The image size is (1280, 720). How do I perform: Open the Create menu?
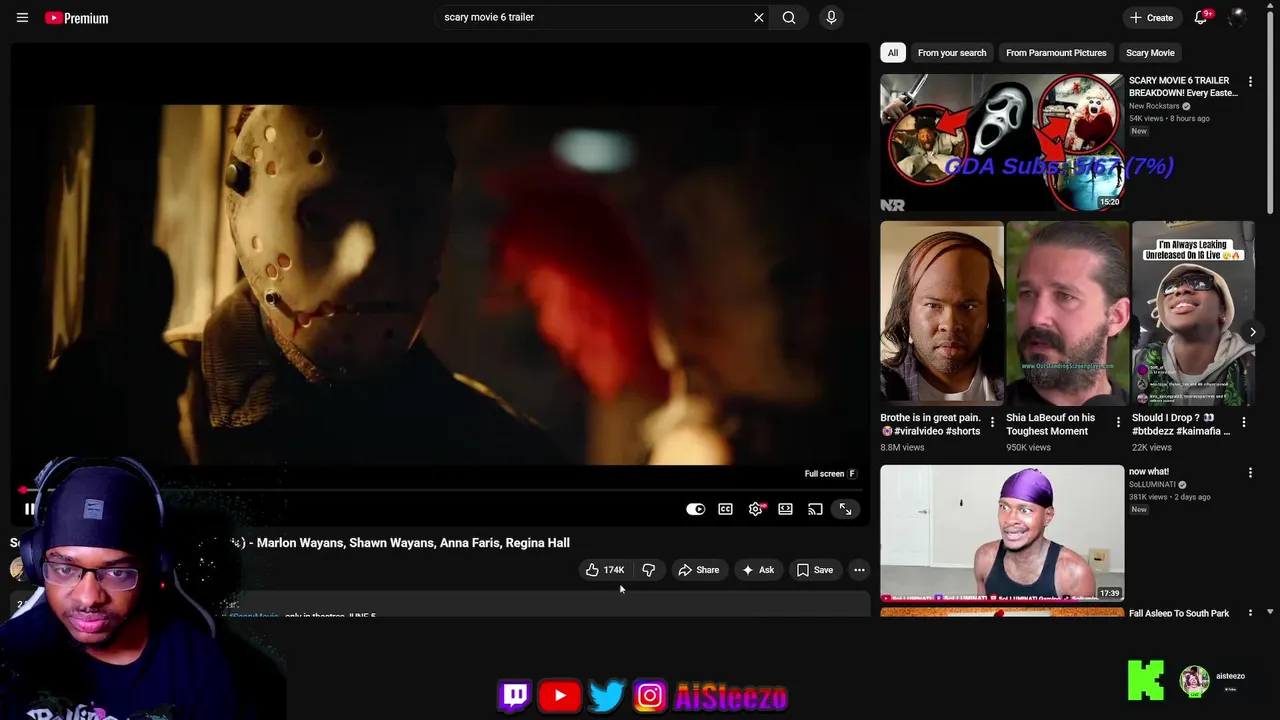coord(1151,18)
